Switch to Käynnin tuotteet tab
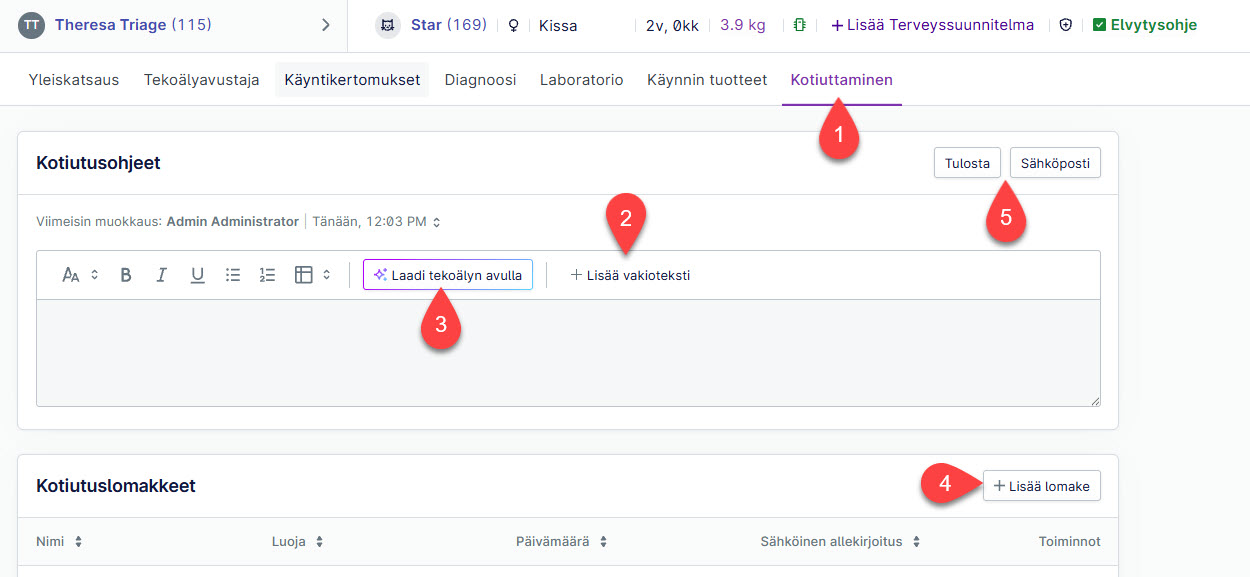Screen dimensions: 1250x577 click(707, 80)
